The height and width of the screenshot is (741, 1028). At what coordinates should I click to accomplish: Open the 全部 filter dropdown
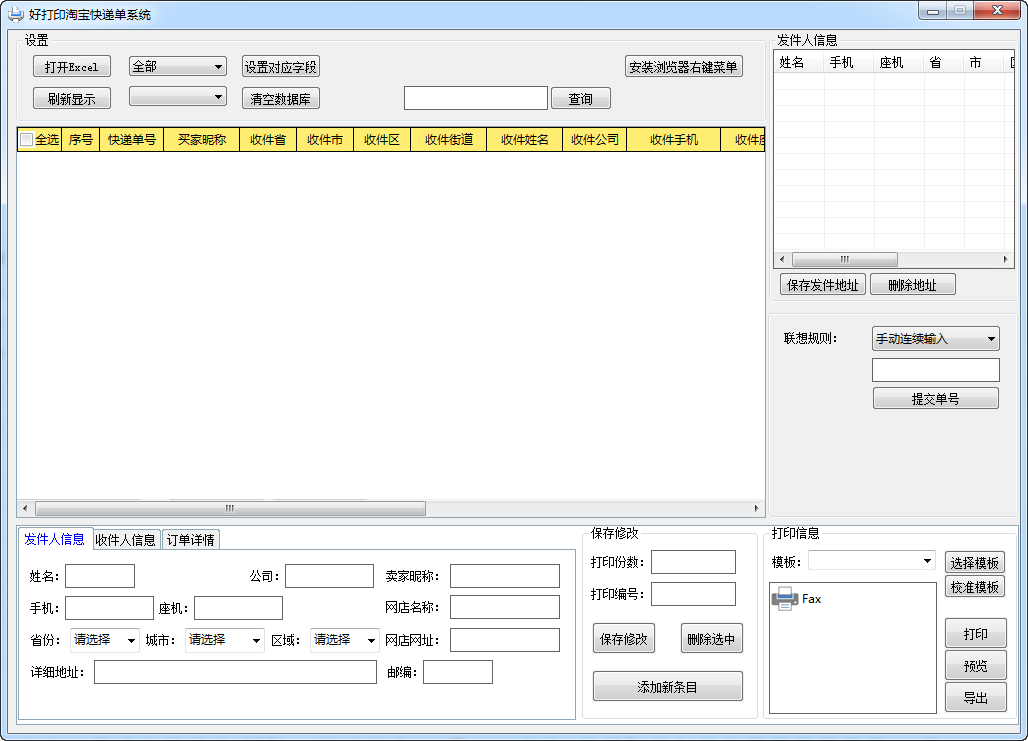point(178,67)
